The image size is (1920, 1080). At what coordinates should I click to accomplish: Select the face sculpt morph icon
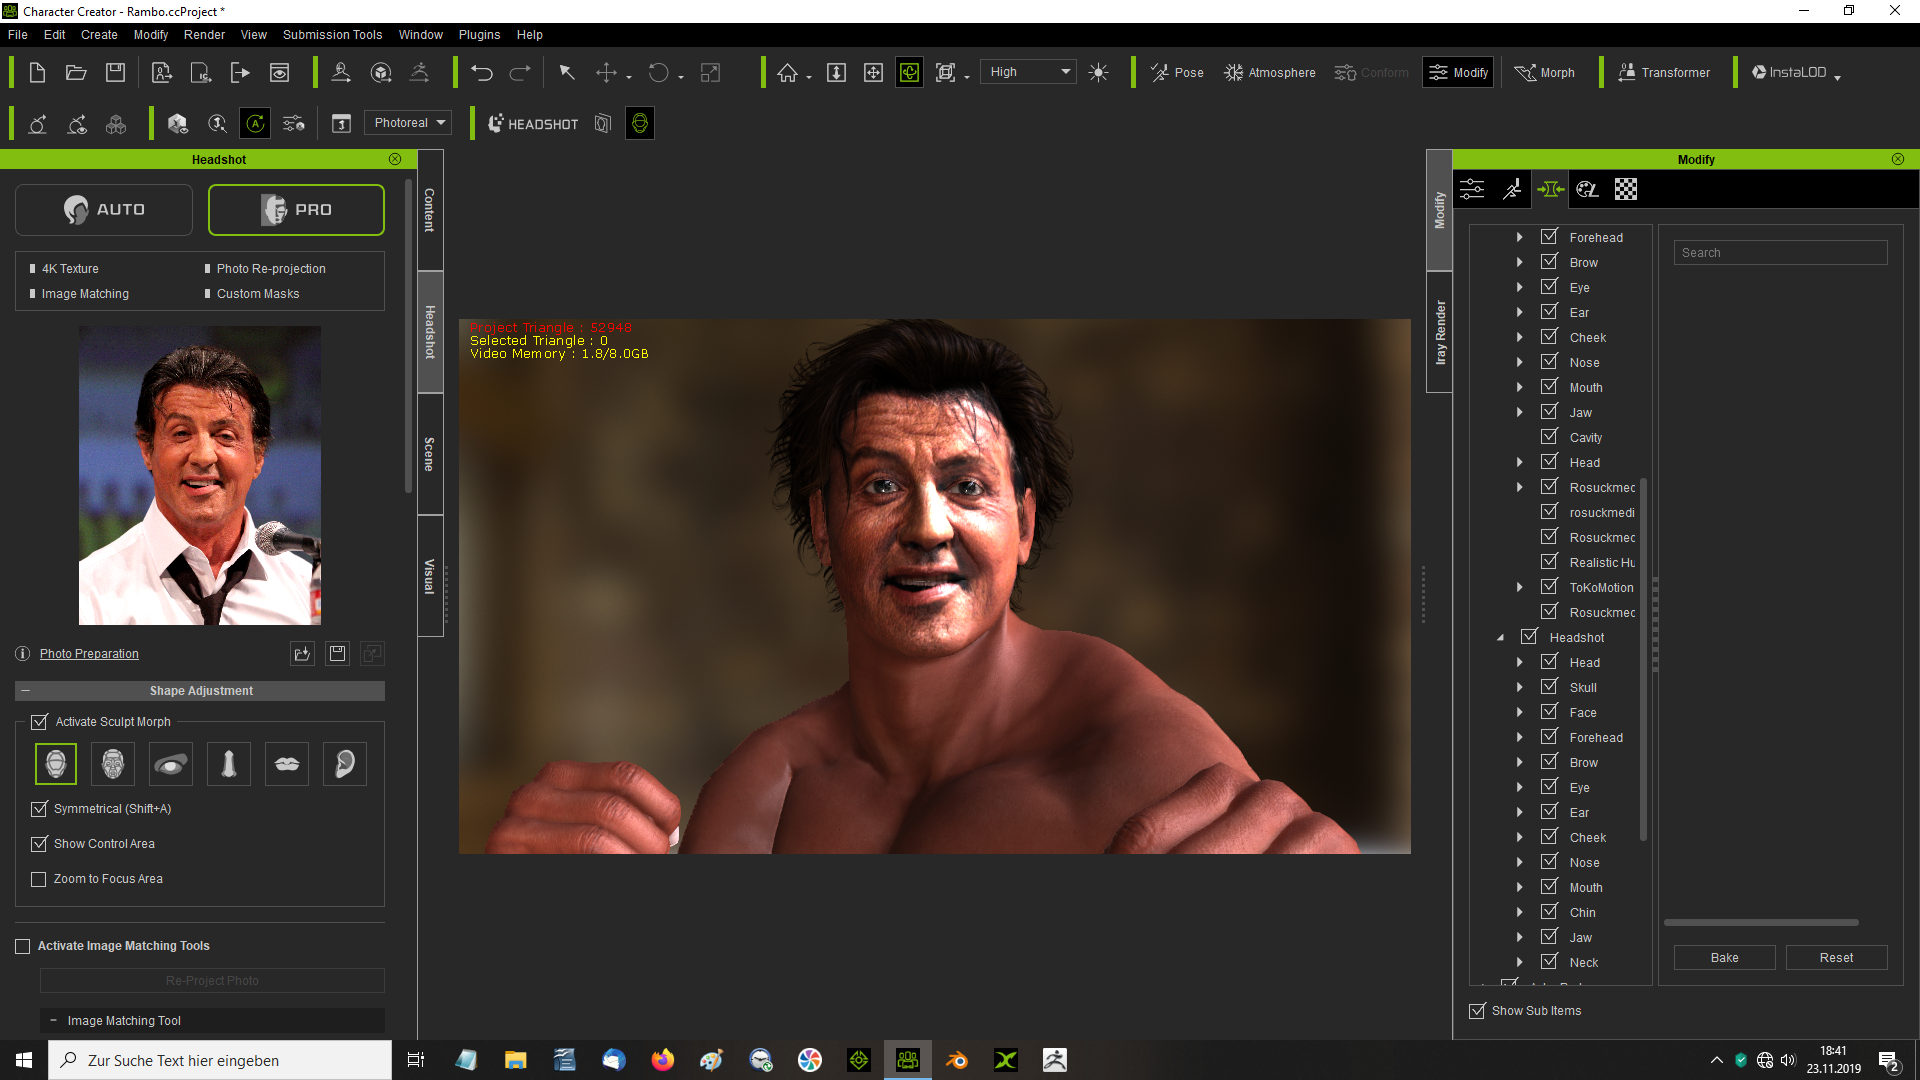(113, 764)
